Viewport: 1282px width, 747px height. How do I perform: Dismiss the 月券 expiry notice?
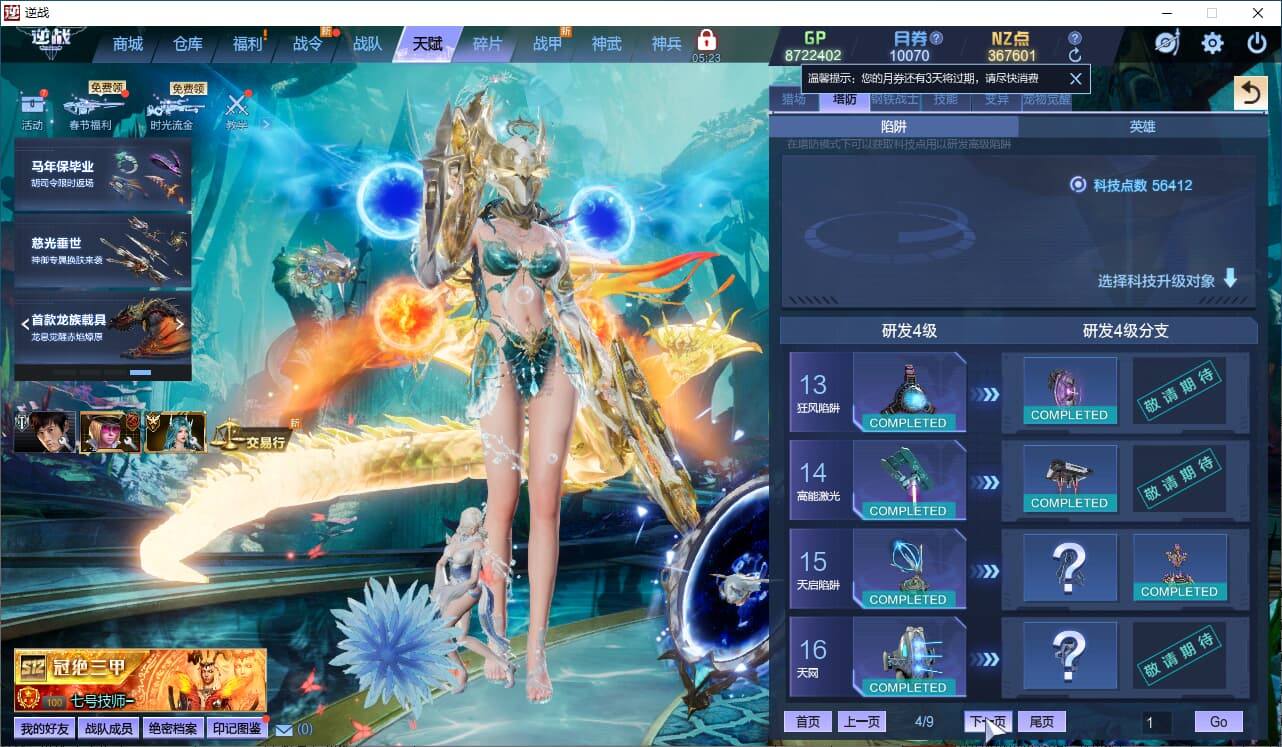tap(1076, 78)
